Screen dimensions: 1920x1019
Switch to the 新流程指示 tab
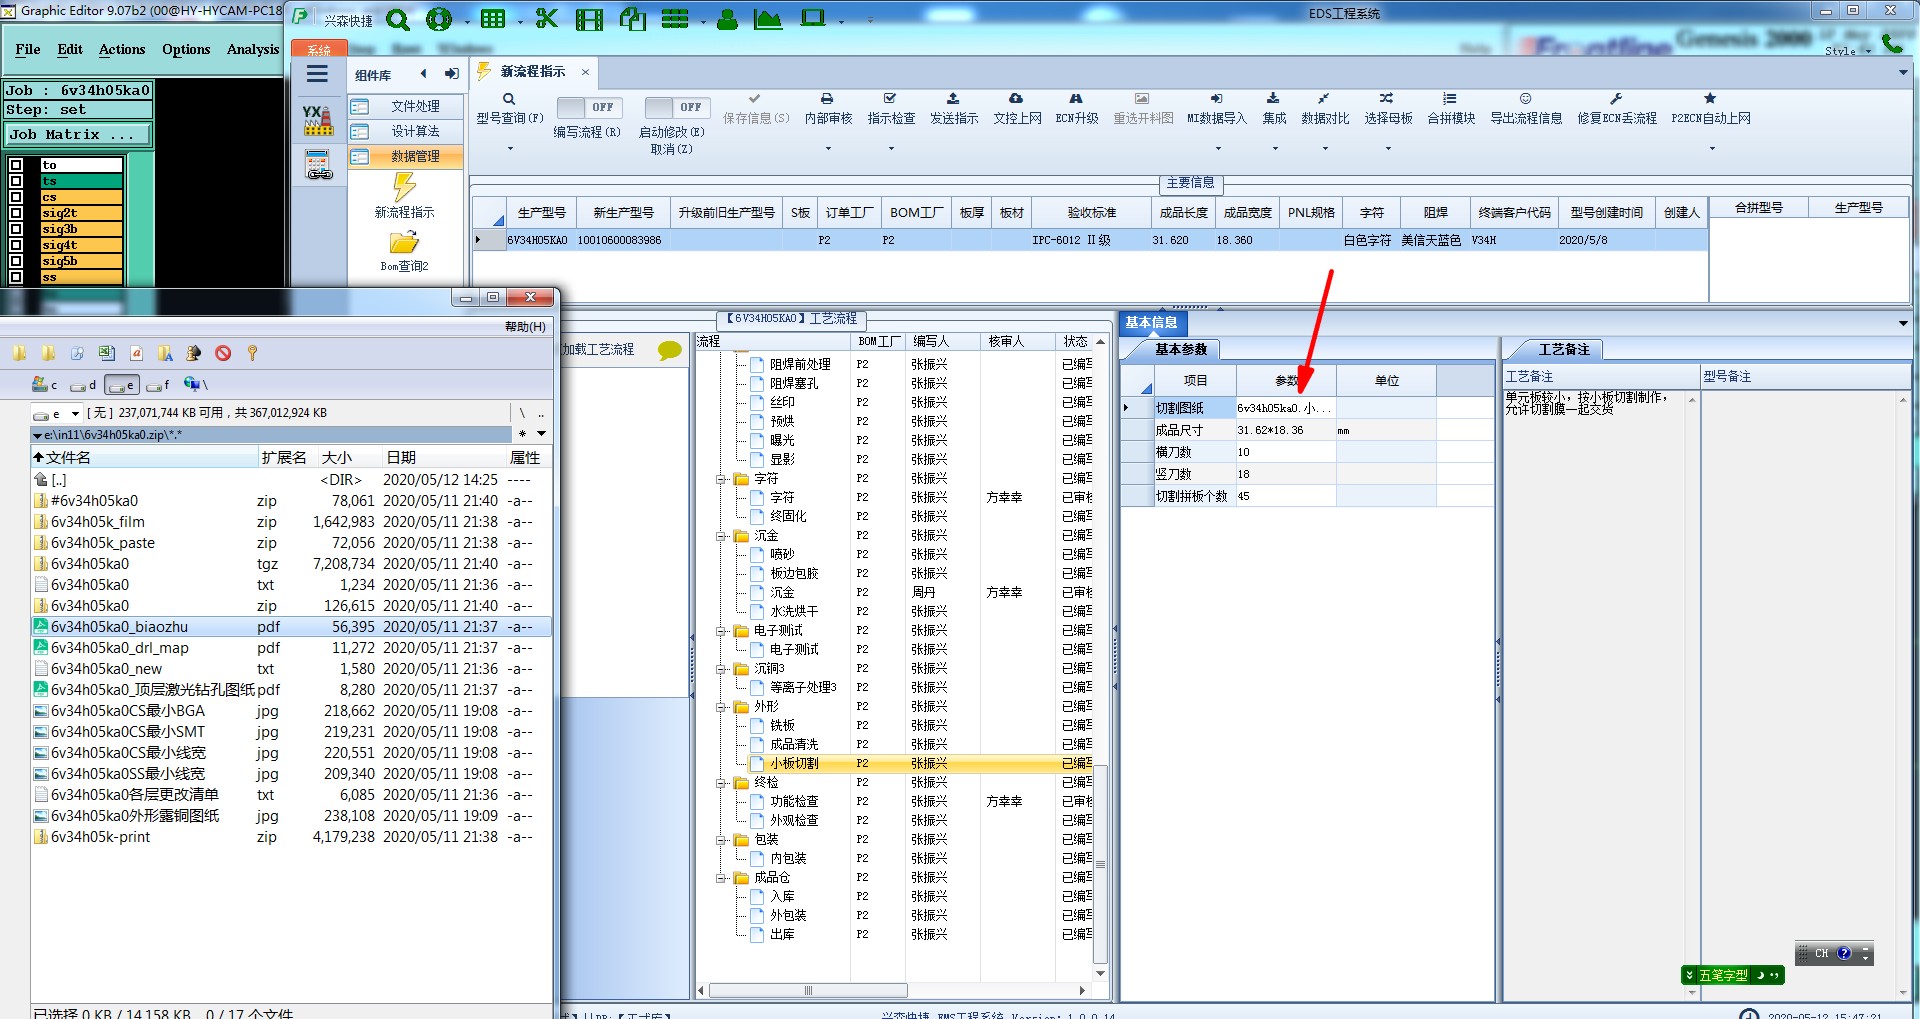pos(532,72)
